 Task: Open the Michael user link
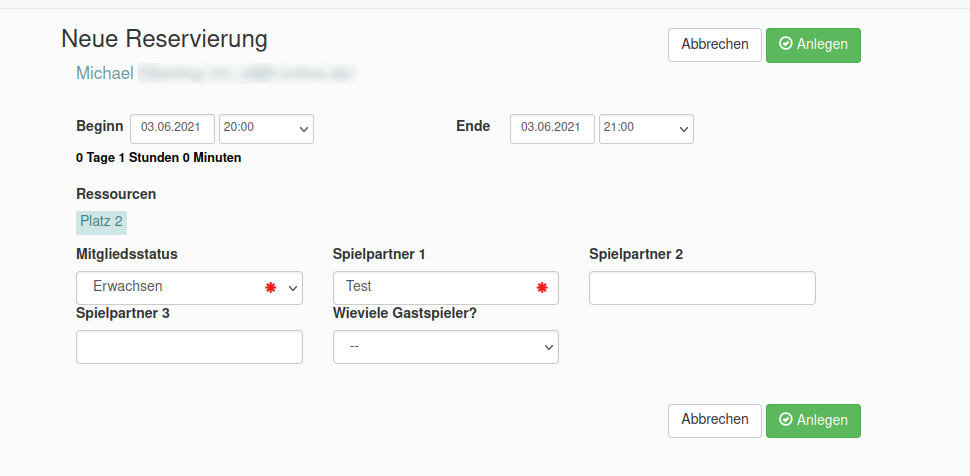[105, 73]
